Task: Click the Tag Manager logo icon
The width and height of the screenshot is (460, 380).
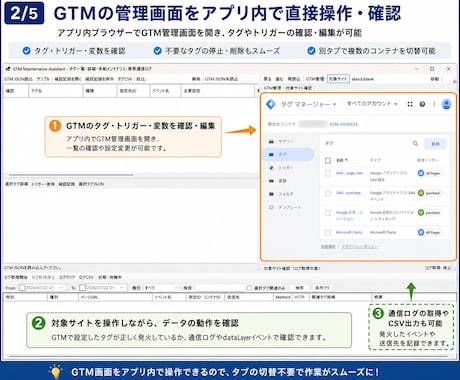Action: click(x=271, y=104)
